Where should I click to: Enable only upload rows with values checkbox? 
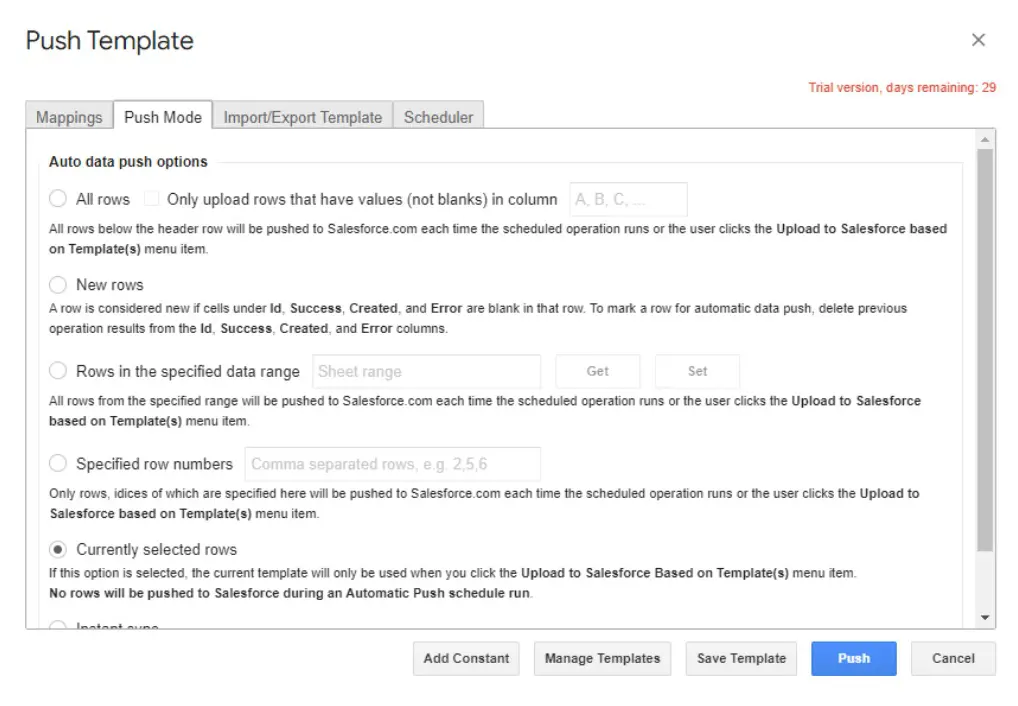152,199
